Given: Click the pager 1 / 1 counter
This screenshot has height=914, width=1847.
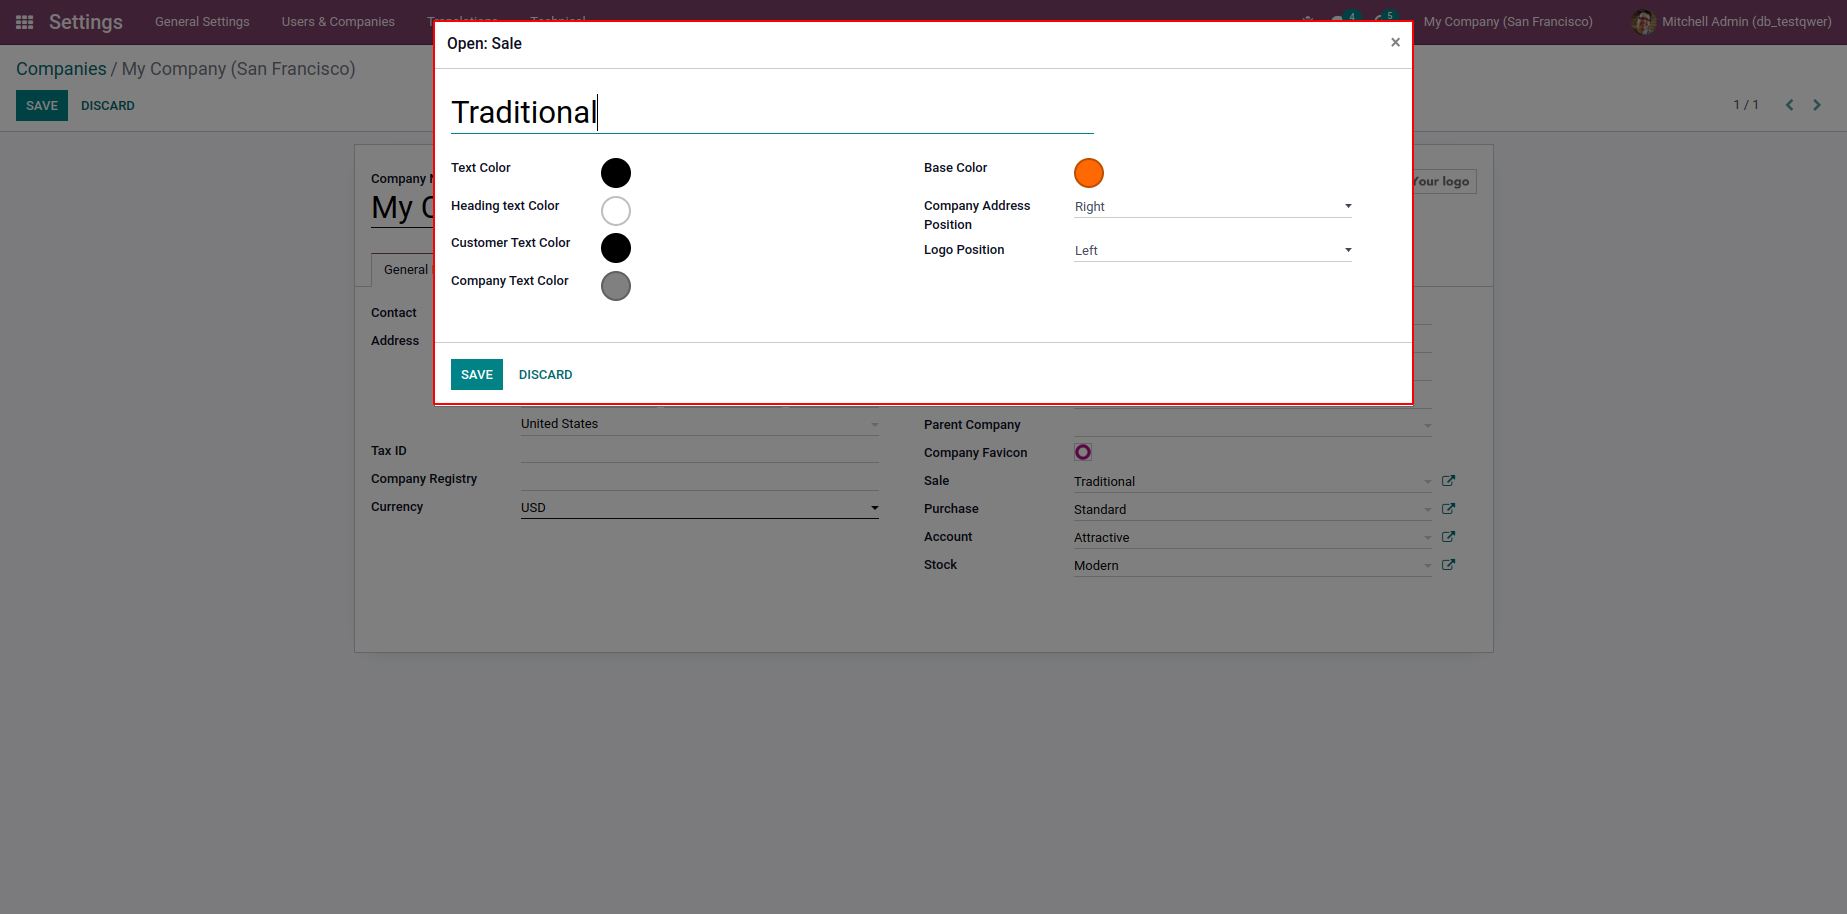Looking at the screenshot, I should [1746, 105].
